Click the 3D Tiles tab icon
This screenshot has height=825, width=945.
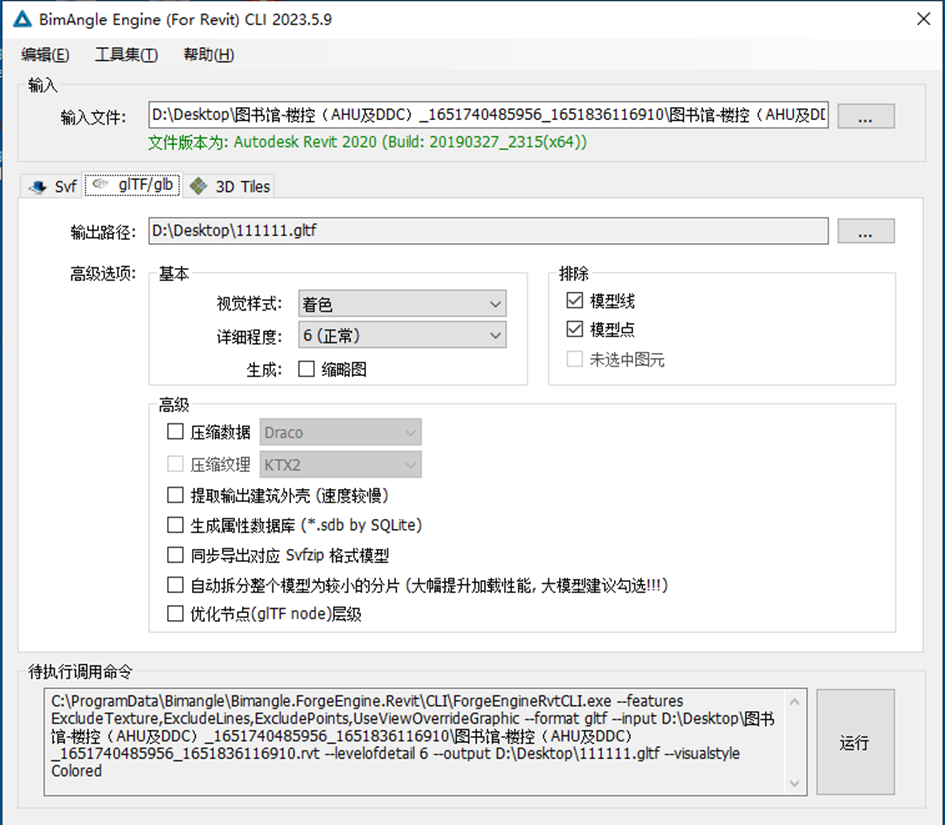(x=198, y=186)
